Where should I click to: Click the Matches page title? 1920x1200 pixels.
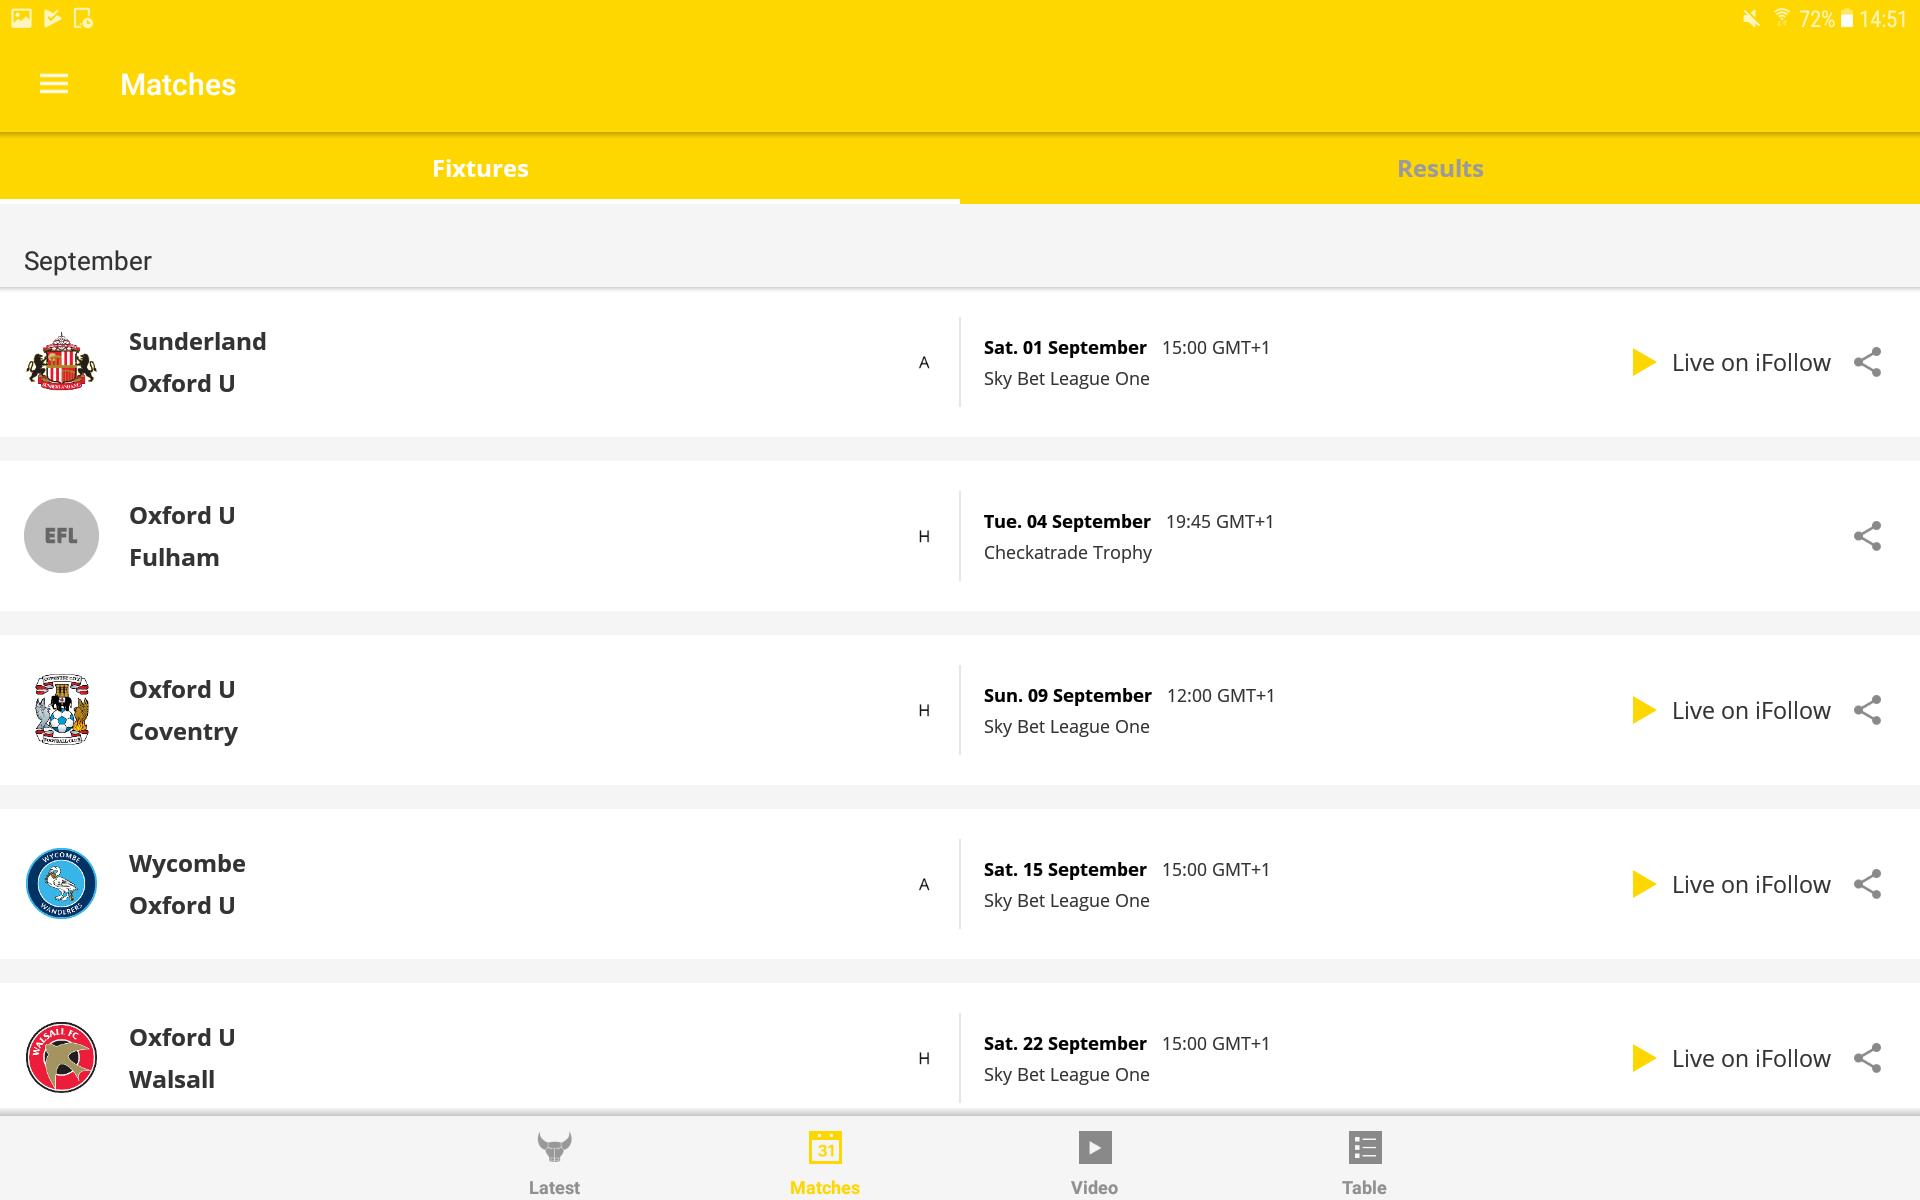pyautogui.click(x=178, y=84)
